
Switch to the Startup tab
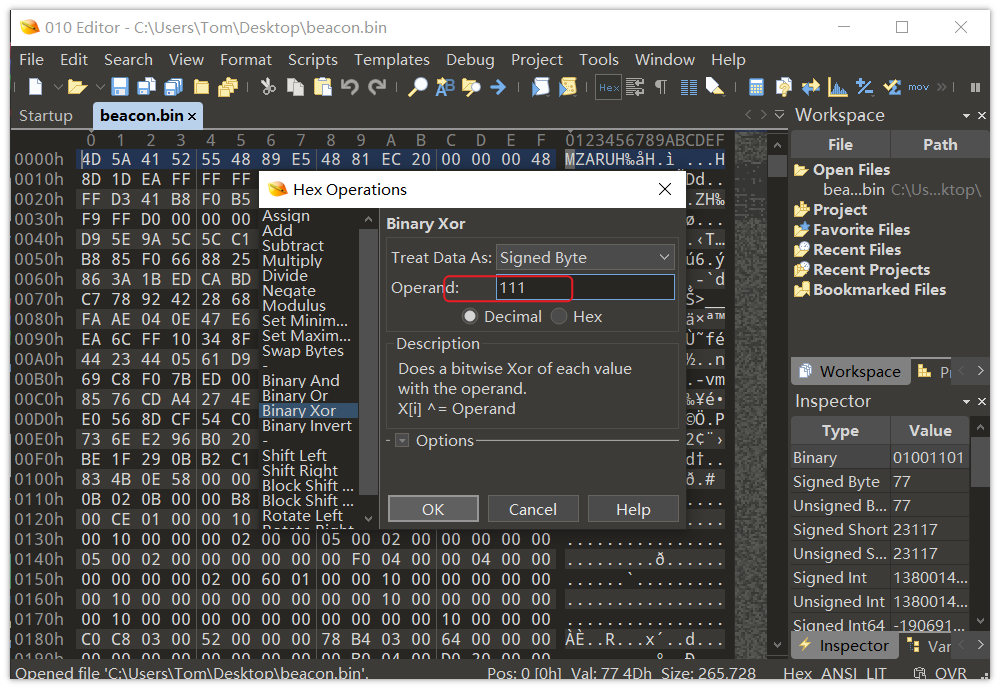click(46, 115)
